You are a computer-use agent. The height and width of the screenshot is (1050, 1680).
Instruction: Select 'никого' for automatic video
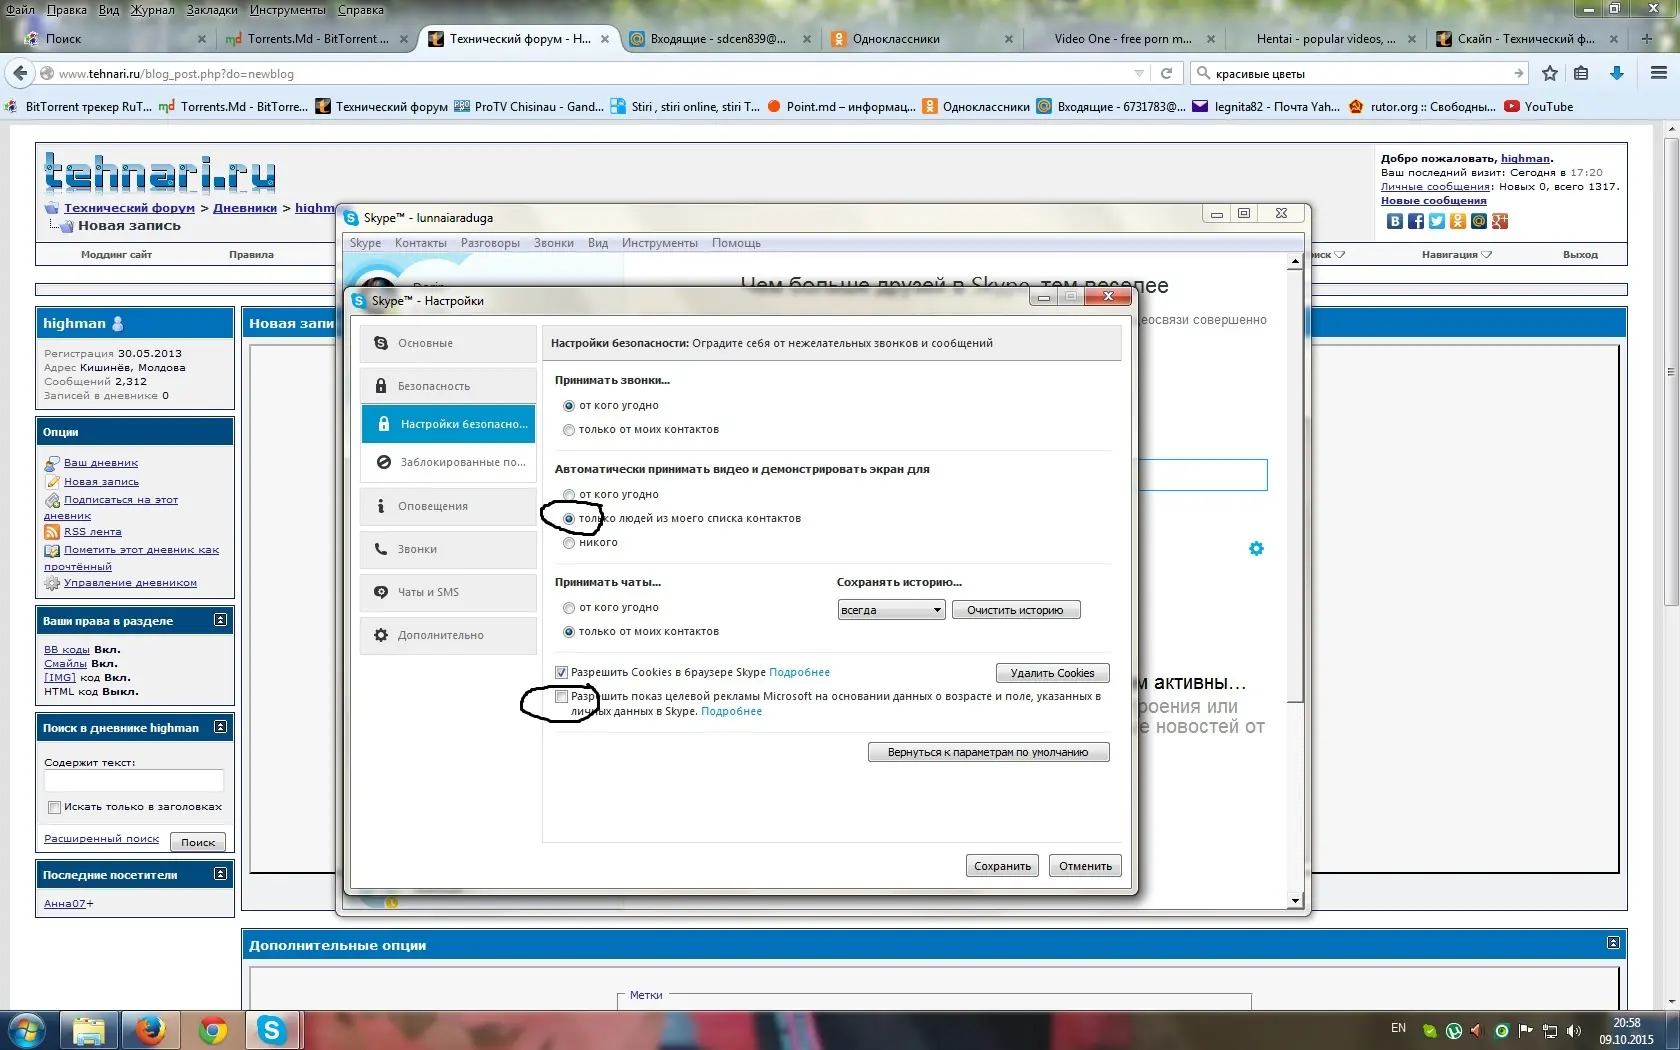[569, 543]
